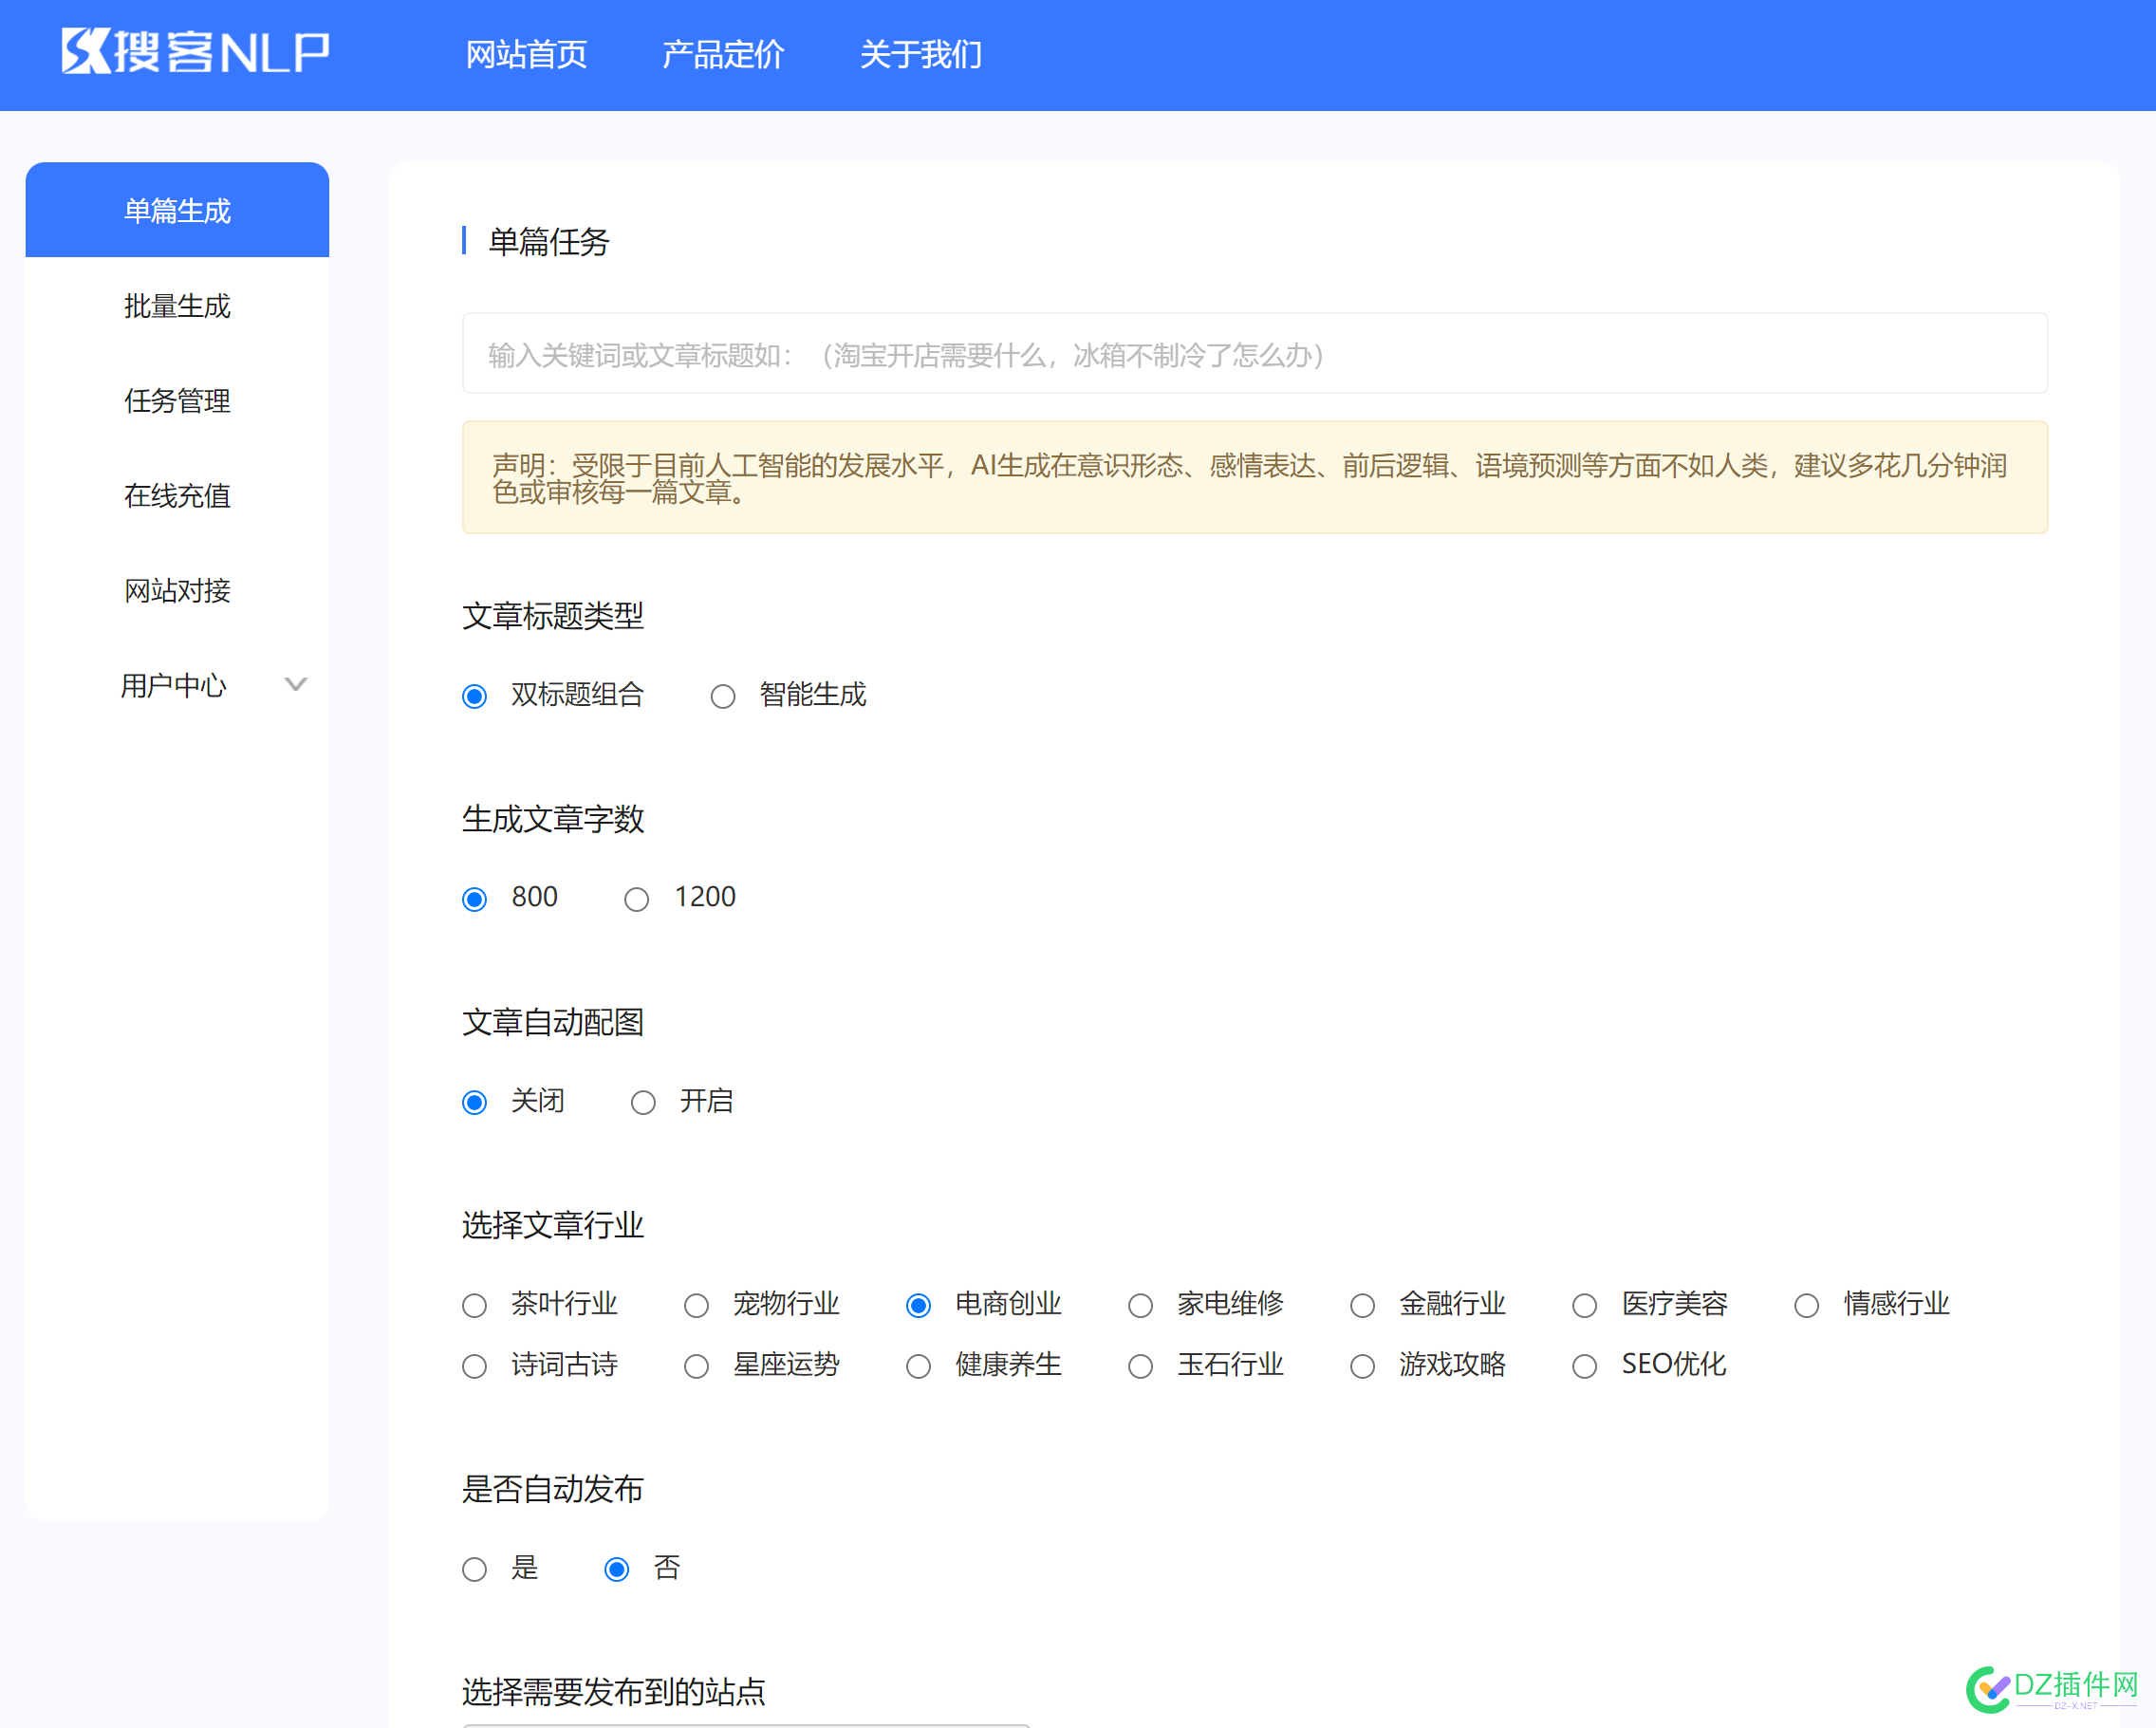2156x1728 pixels.
Task: Set auto images to 关闭
Action: point(475,1102)
